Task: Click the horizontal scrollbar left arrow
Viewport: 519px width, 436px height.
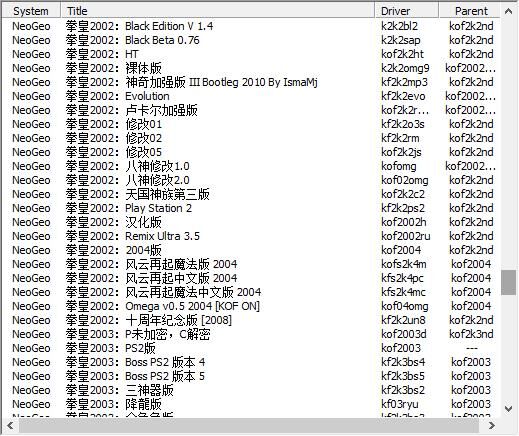Action: (x=10, y=425)
